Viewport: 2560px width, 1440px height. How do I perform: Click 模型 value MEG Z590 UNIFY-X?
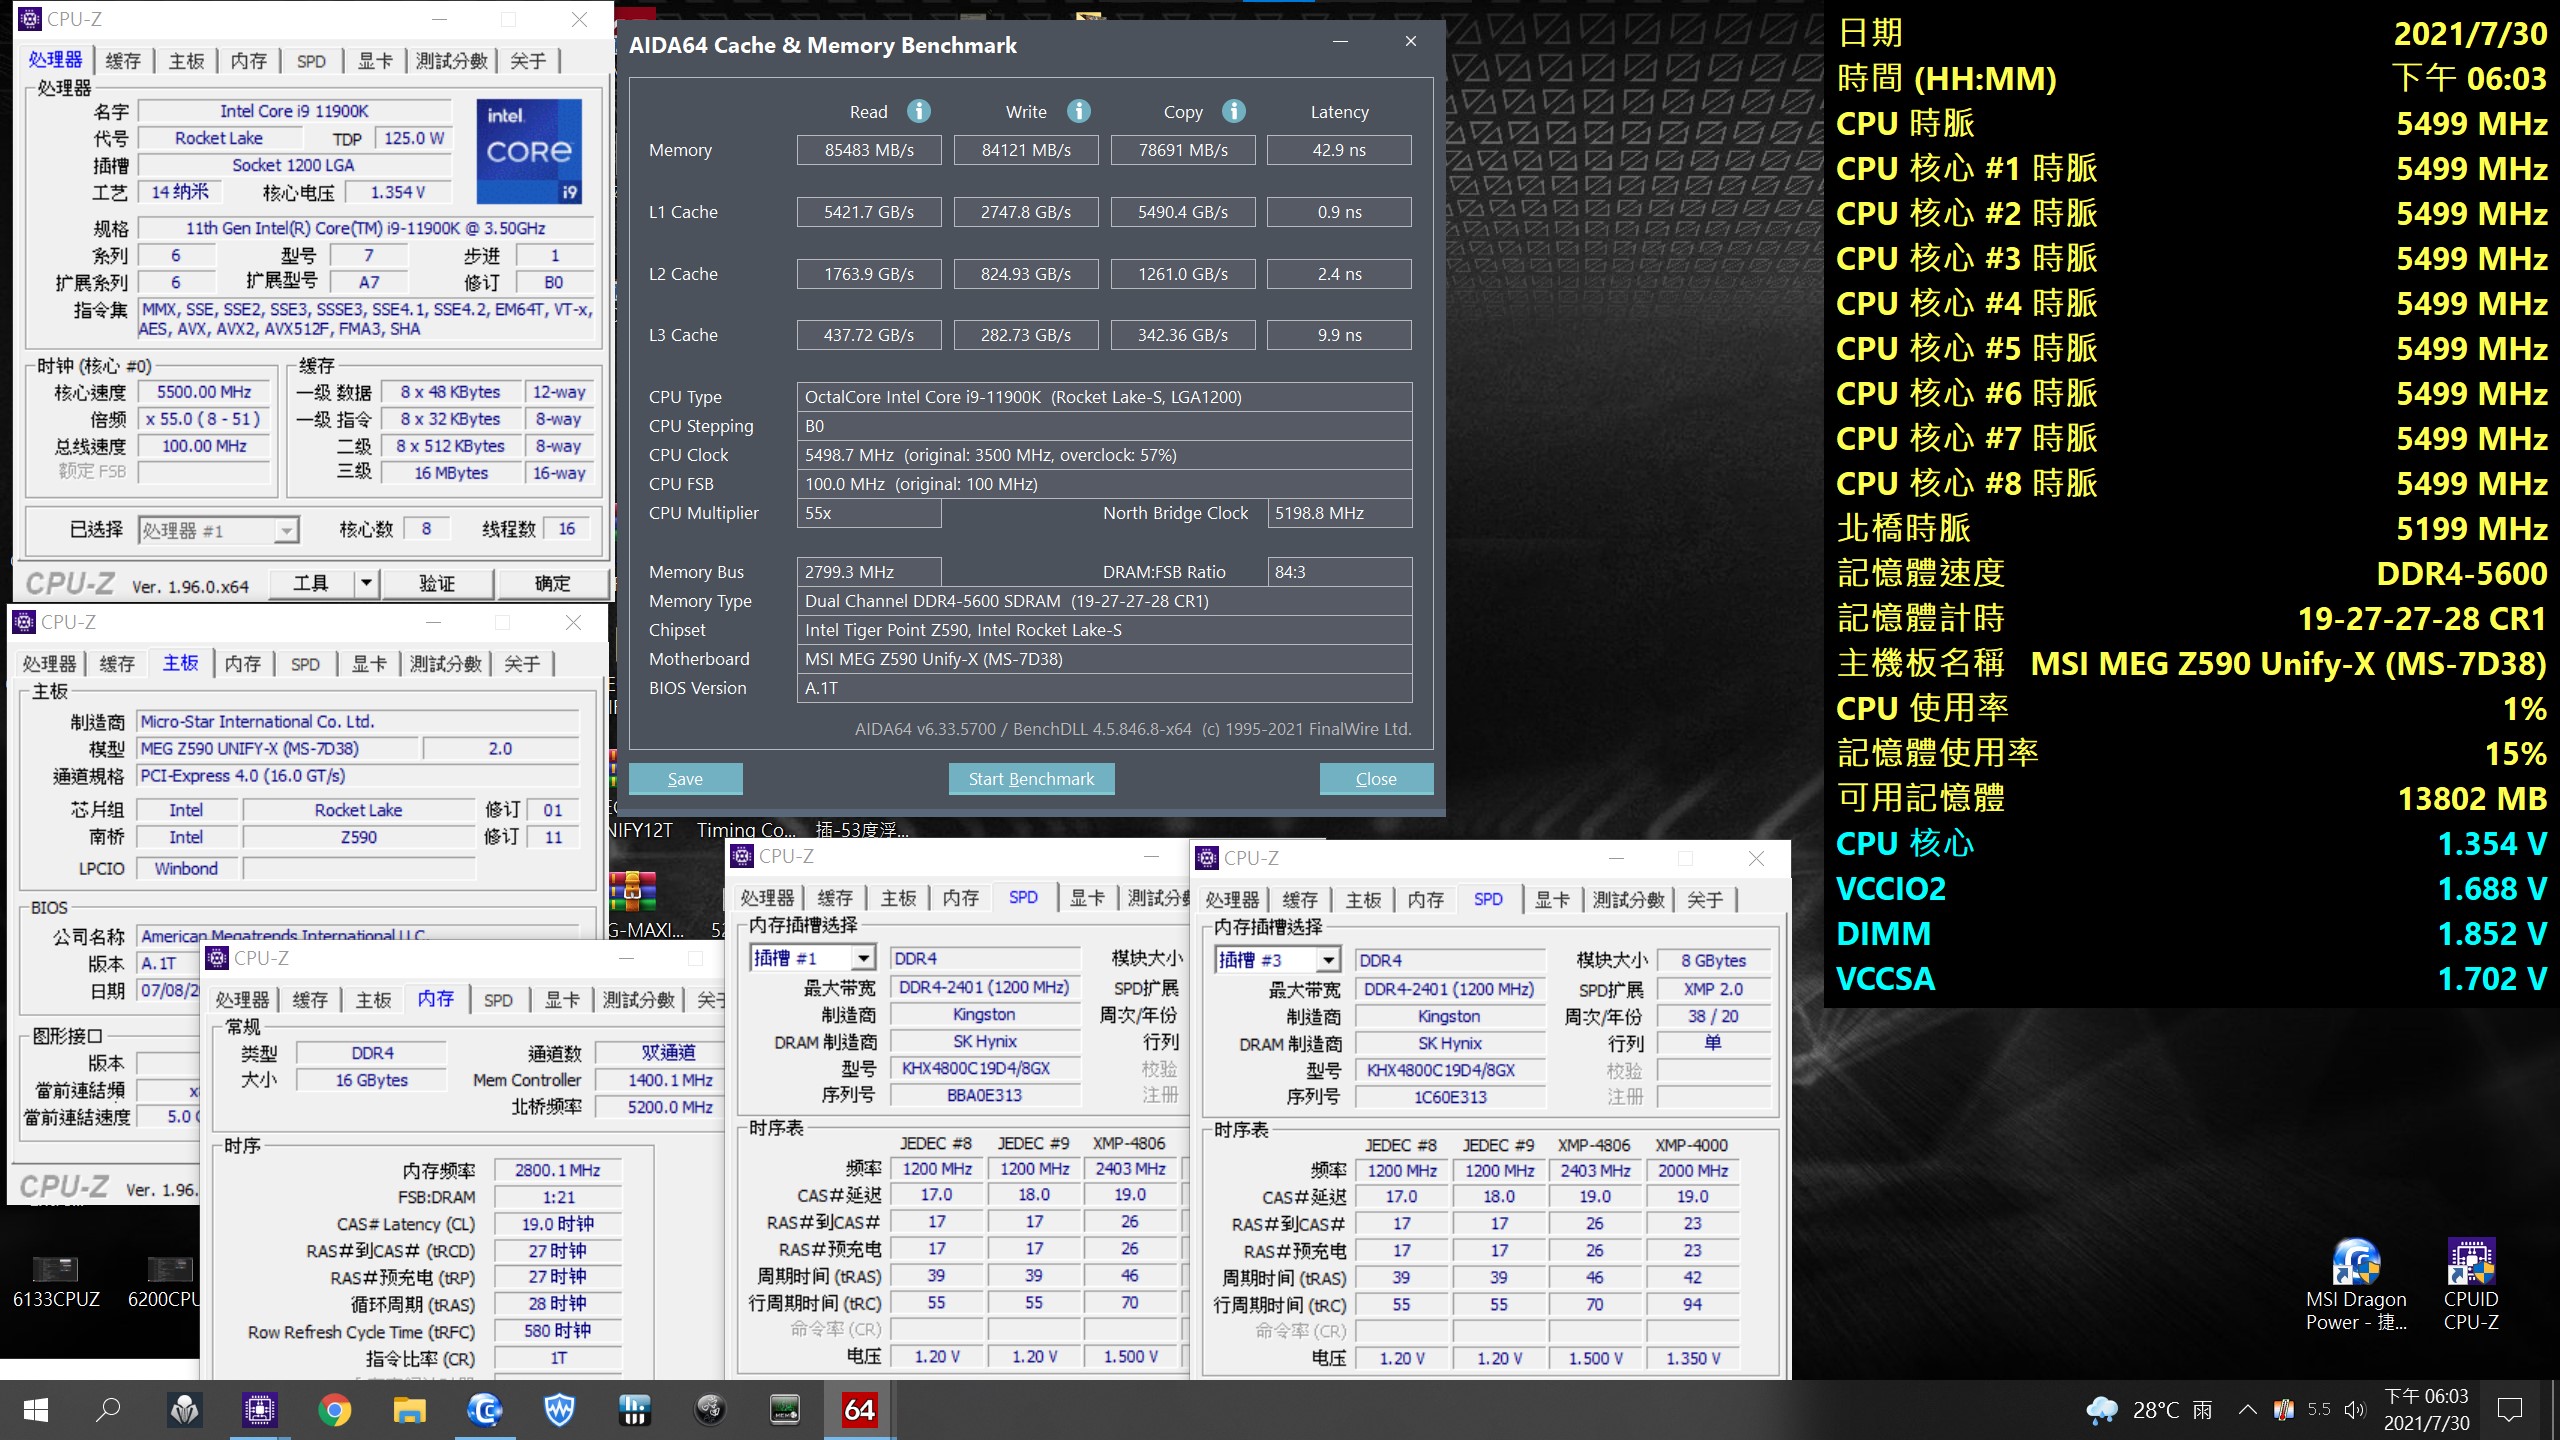coord(278,748)
